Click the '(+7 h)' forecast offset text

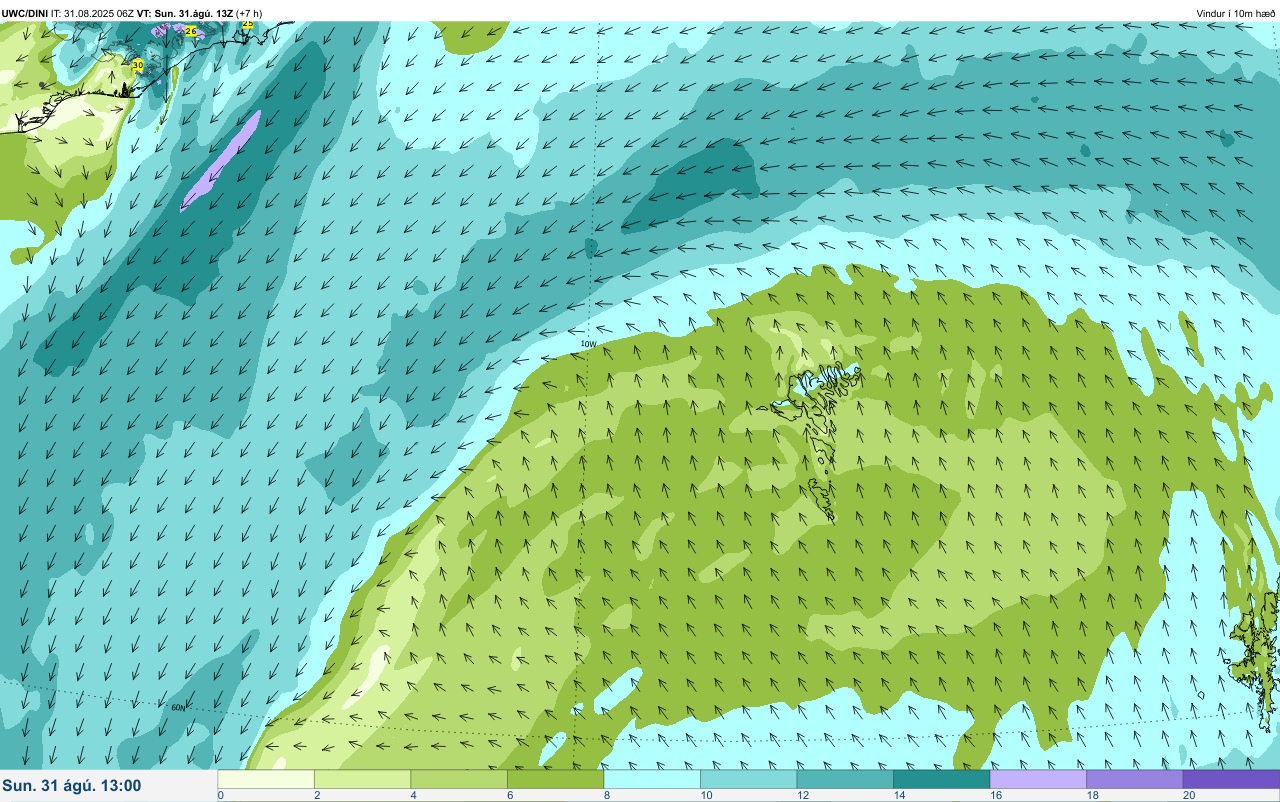[249, 13]
